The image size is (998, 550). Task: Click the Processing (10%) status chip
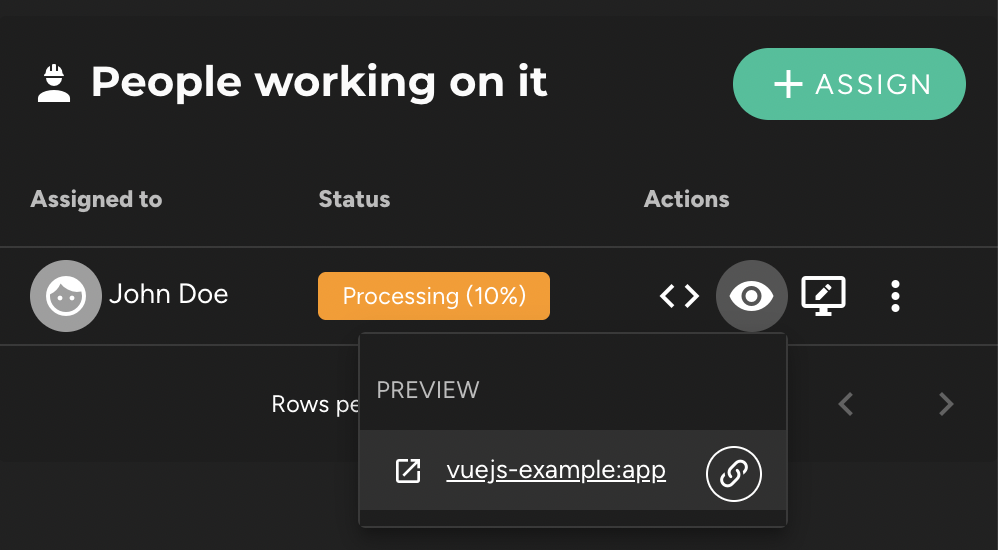coord(434,296)
